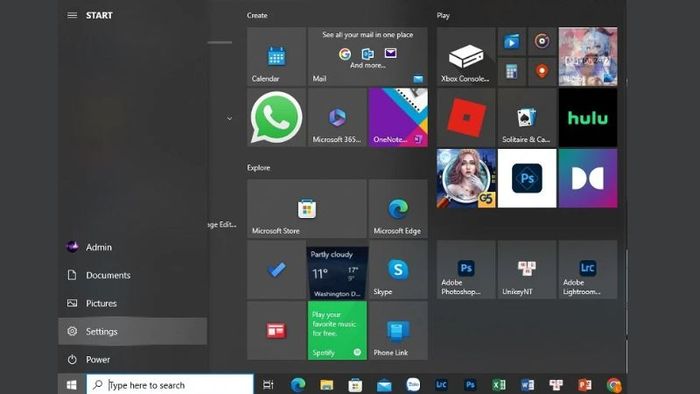The height and width of the screenshot is (394, 700).
Task: Expand the START hamburger menu
Action: (x=72, y=15)
